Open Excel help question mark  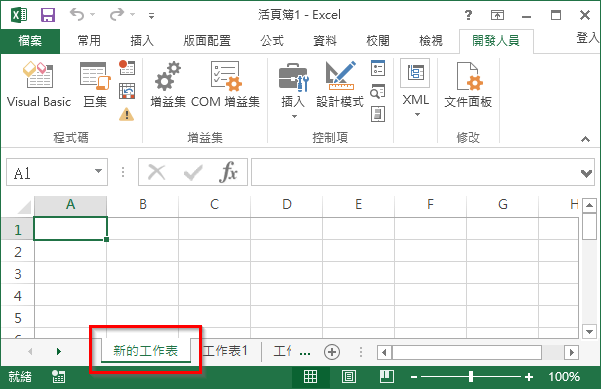tap(468, 15)
